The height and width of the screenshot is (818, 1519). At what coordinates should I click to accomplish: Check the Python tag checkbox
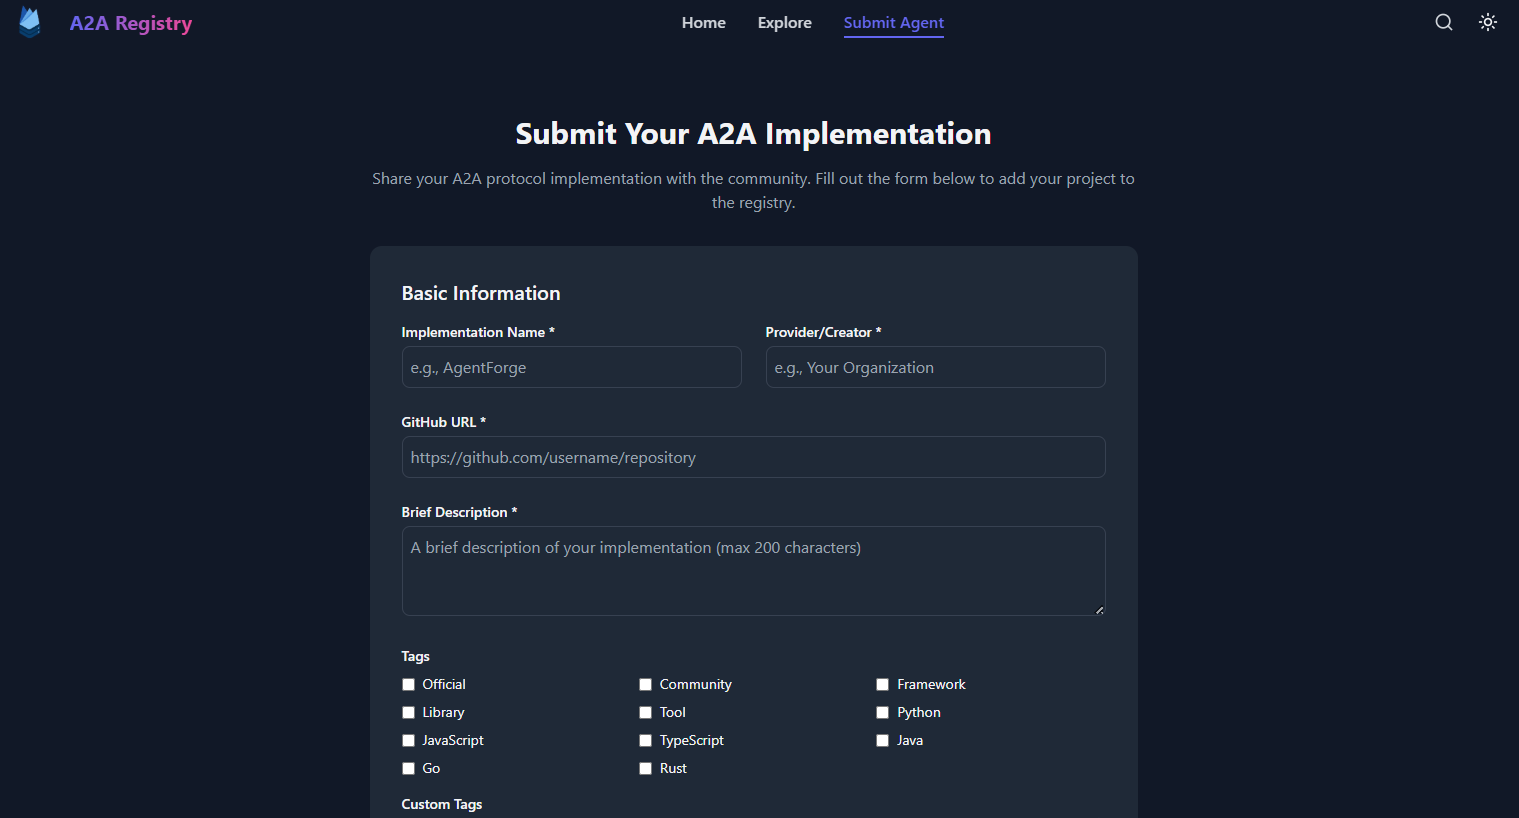coord(883,713)
